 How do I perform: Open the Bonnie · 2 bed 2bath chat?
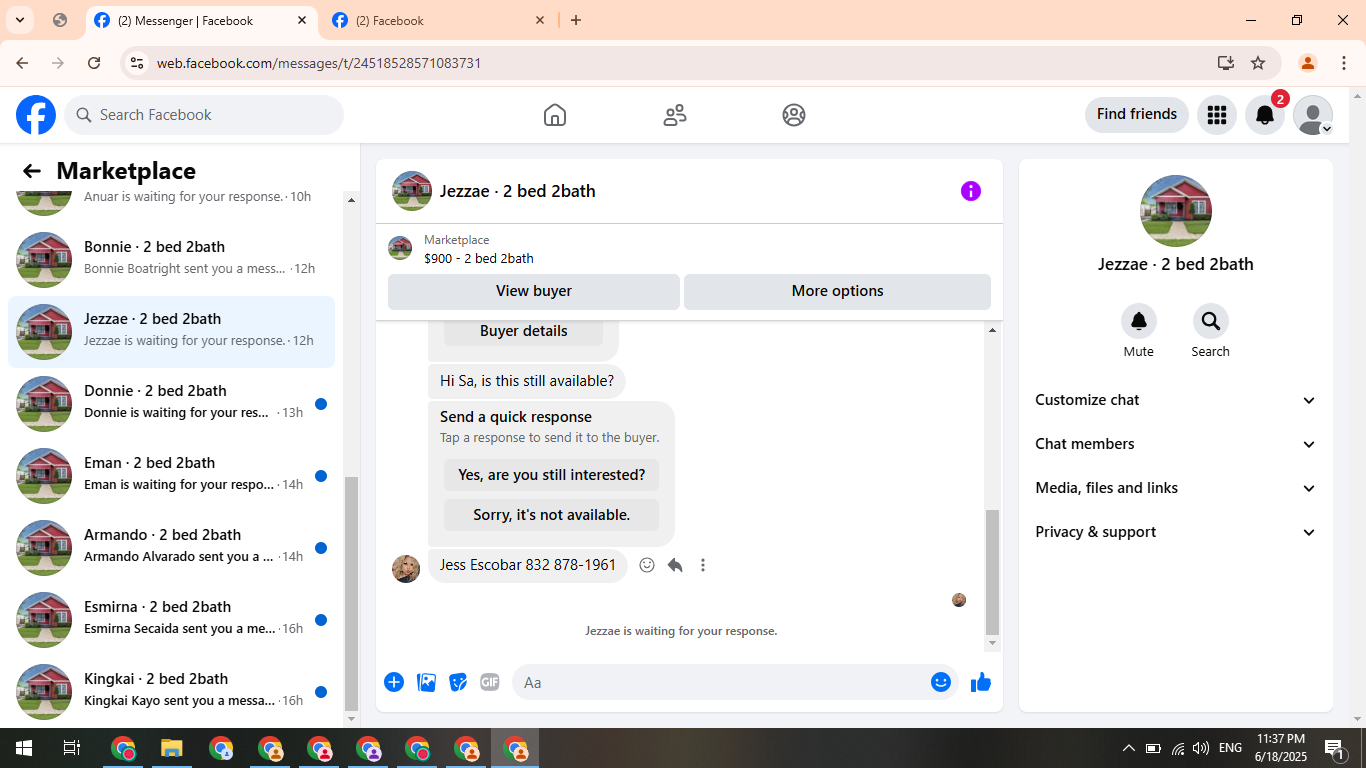coord(171,260)
